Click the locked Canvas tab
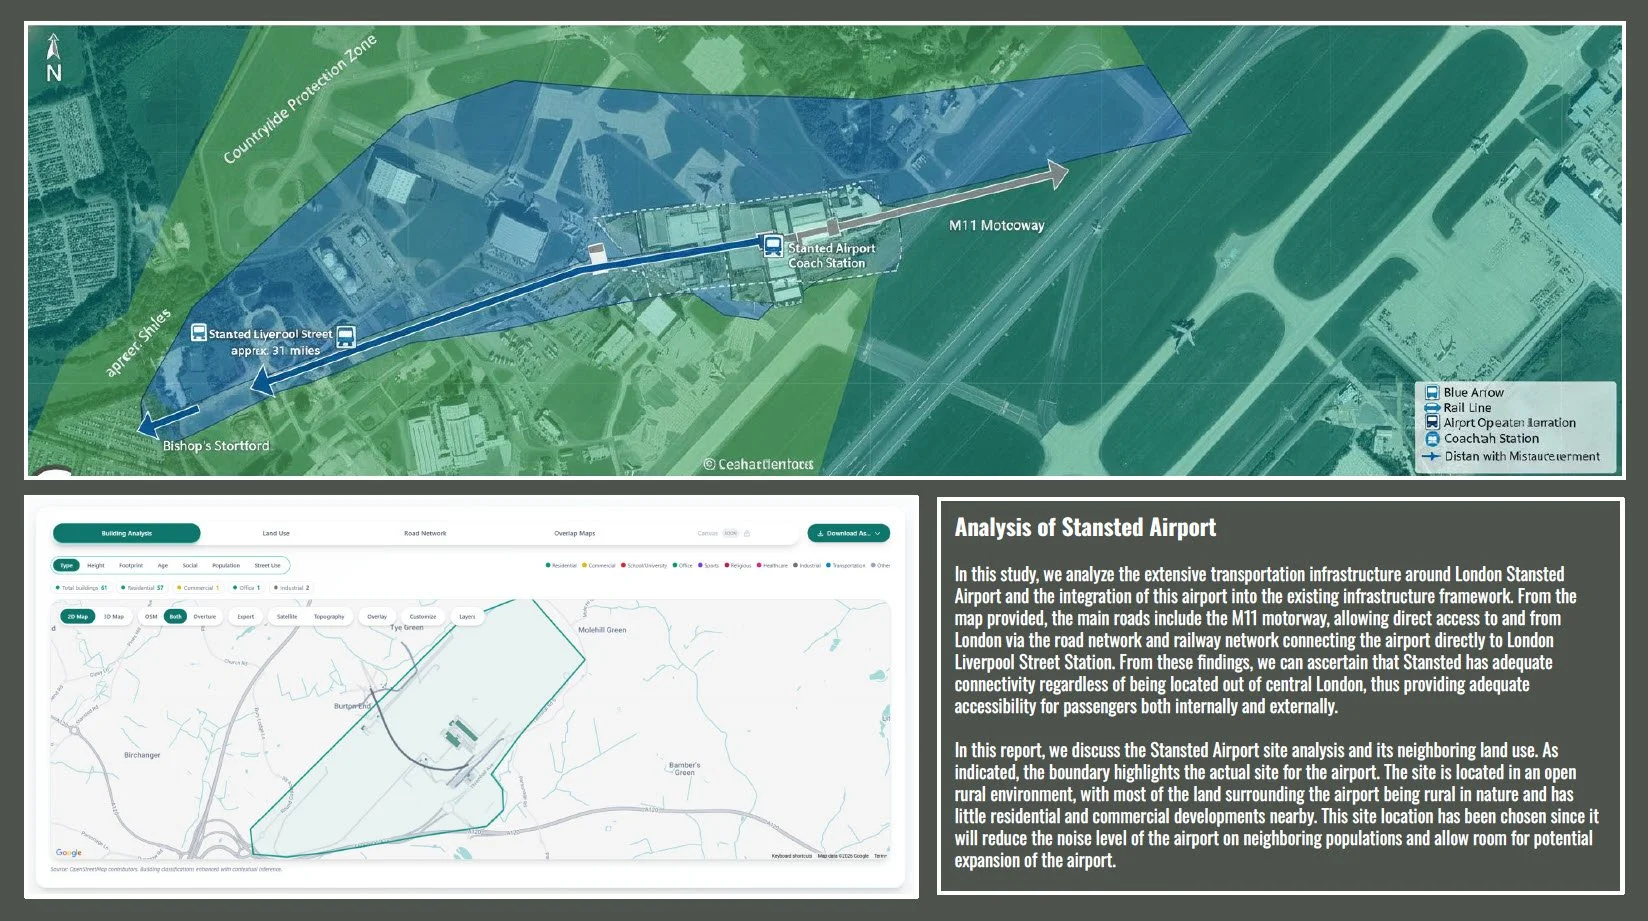This screenshot has width=1648, height=921. coord(722,533)
